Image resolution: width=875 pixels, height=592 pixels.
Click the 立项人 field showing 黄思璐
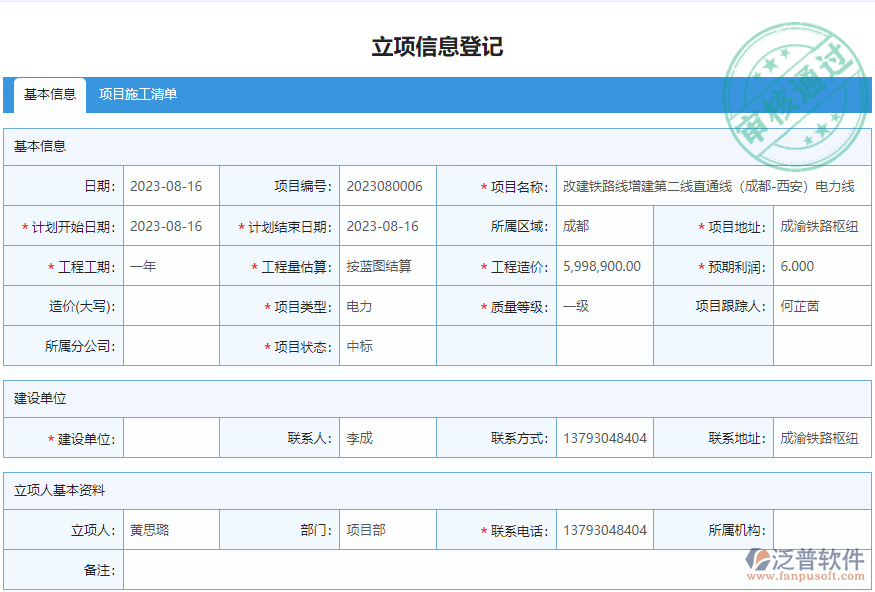[x=170, y=529]
